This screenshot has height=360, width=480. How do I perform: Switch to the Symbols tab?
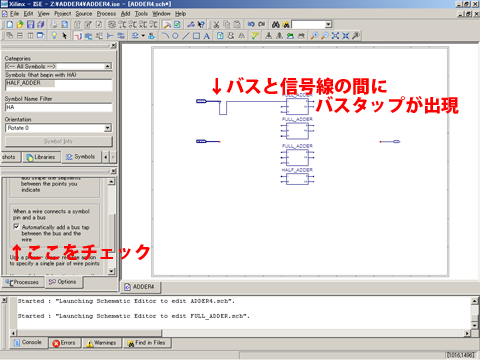(81, 157)
